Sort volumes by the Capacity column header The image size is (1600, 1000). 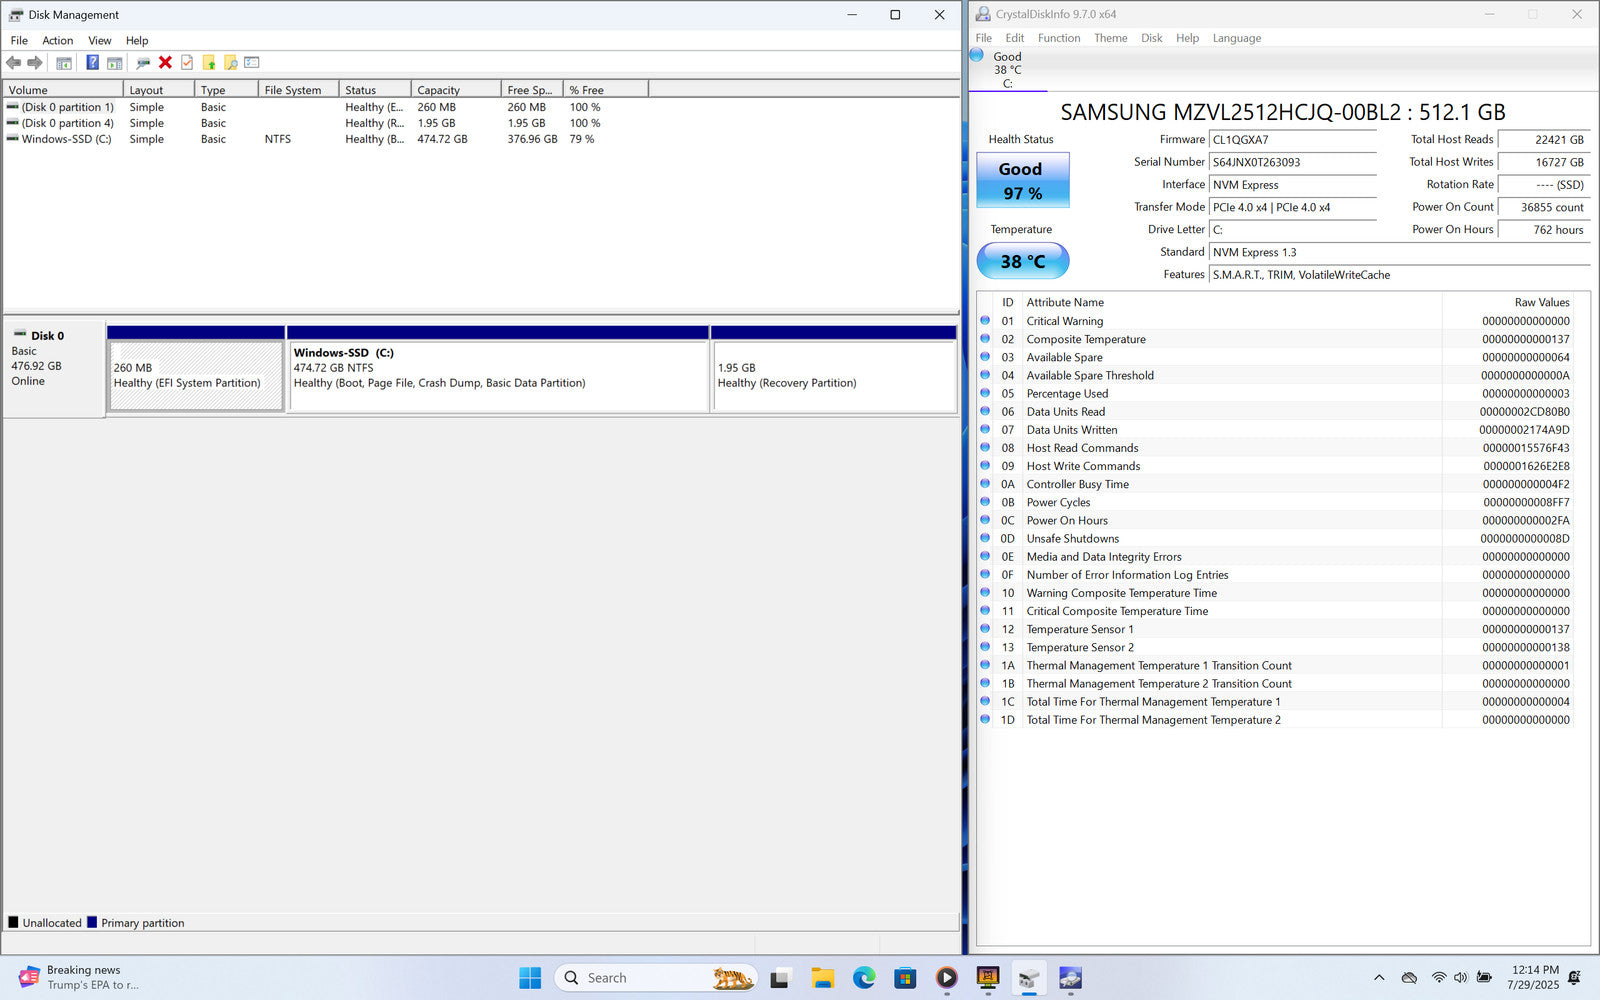439,90
